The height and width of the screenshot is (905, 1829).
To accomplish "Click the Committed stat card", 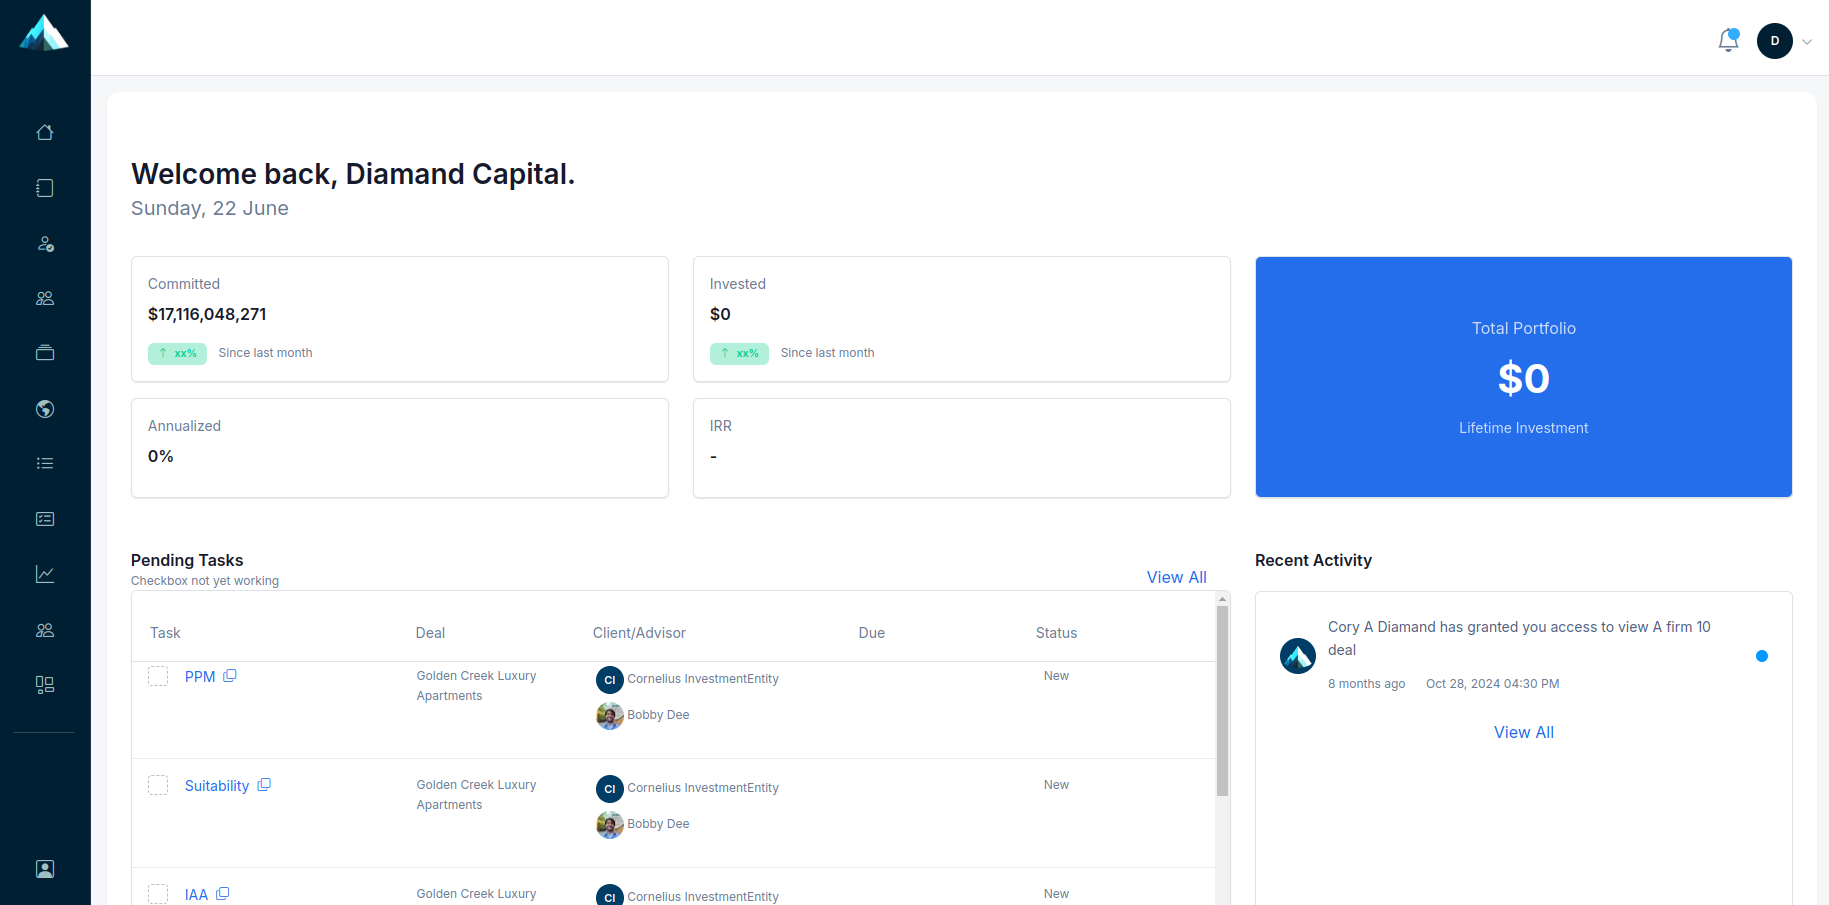I will click(x=400, y=319).
